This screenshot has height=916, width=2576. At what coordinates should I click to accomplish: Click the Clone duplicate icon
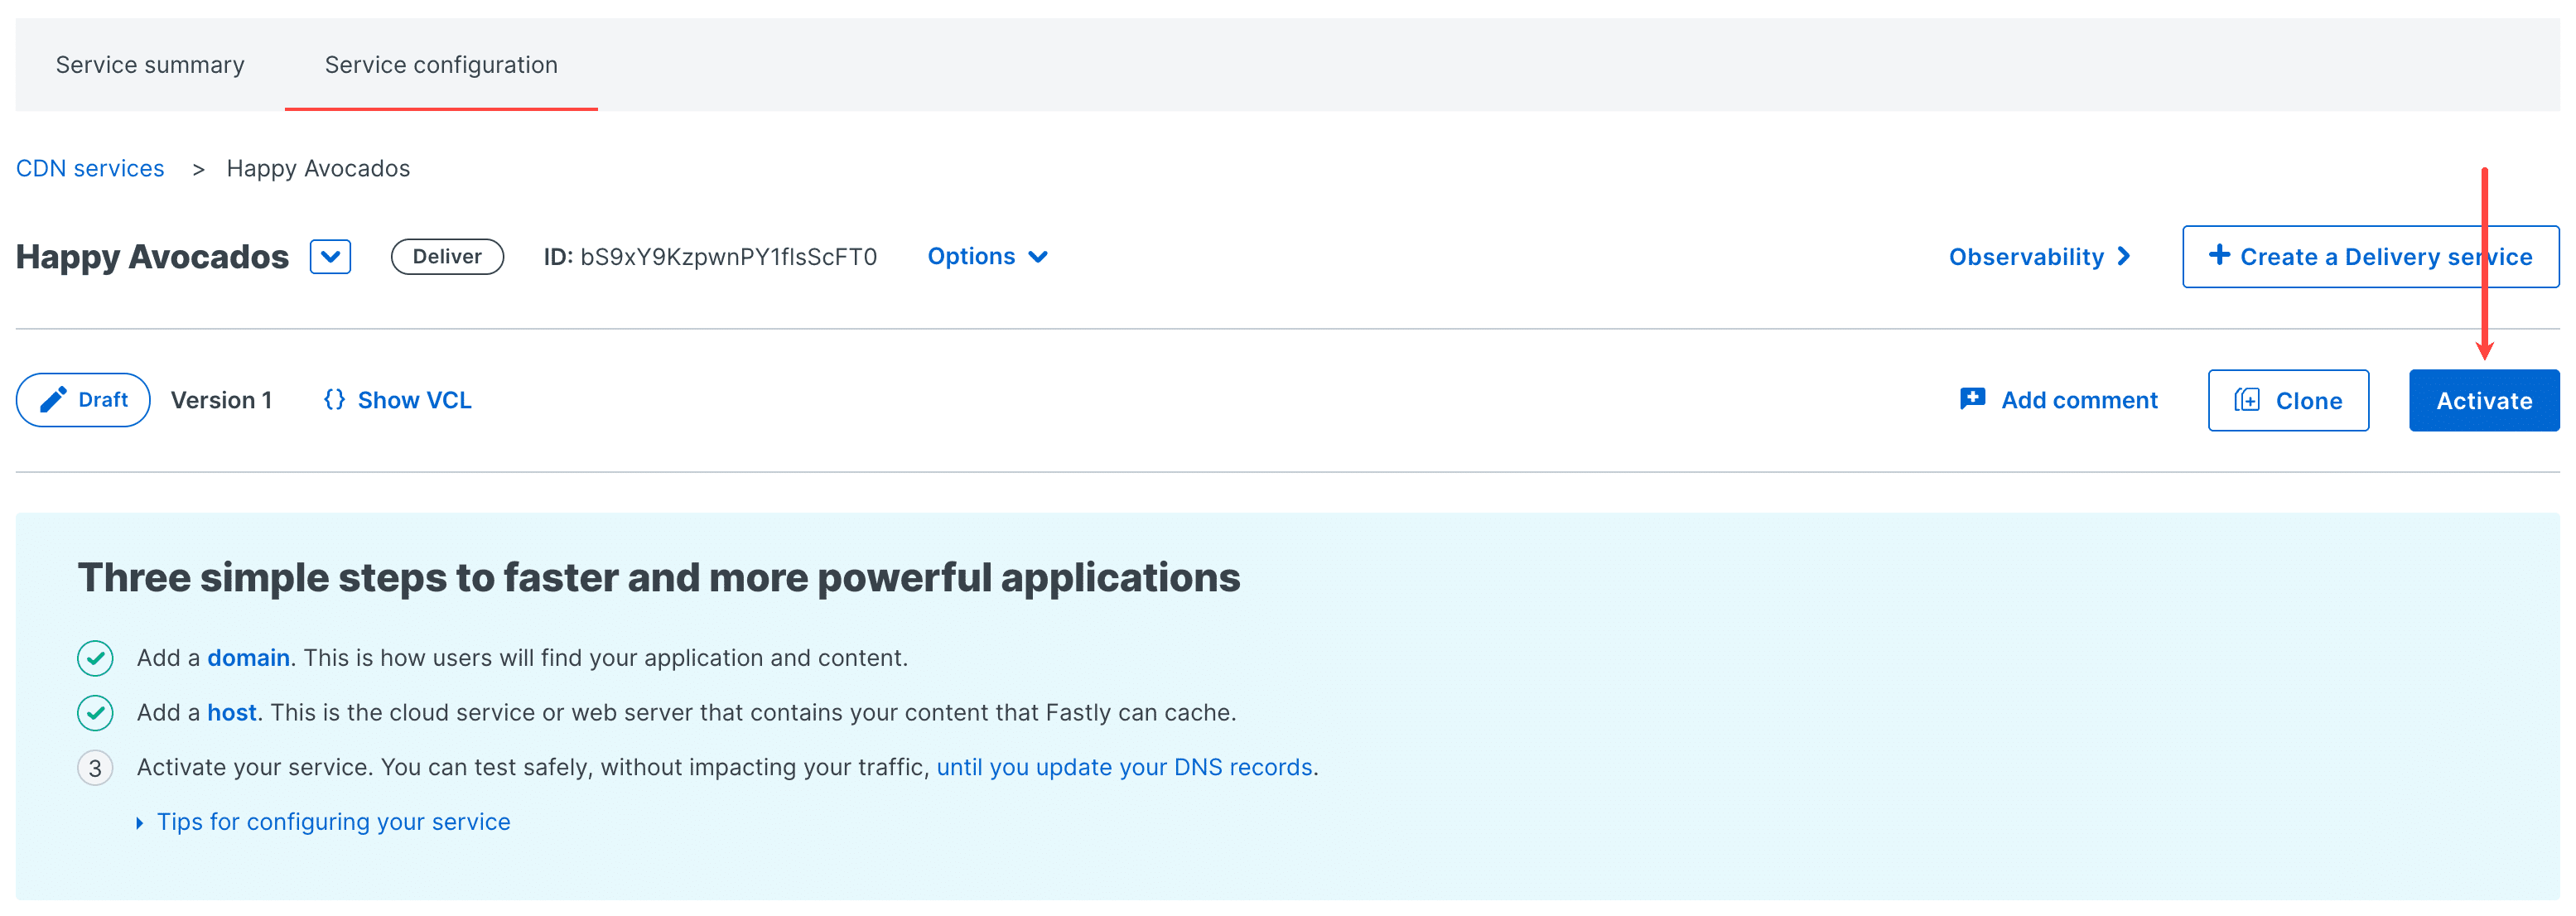(2246, 401)
